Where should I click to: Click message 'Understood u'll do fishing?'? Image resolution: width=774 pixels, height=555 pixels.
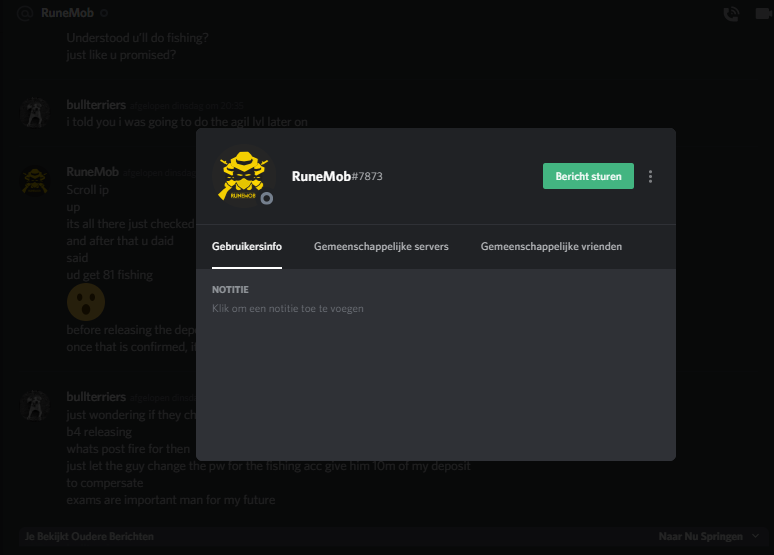point(138,38)
